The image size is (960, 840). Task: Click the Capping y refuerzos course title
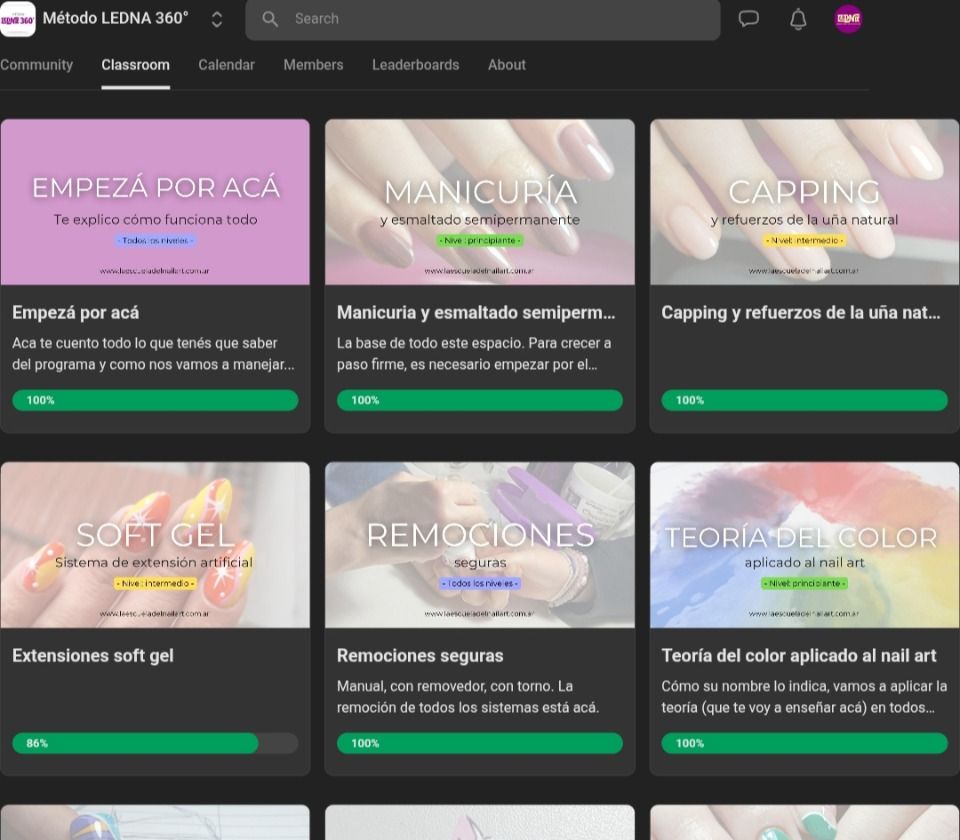pos(800,313)
